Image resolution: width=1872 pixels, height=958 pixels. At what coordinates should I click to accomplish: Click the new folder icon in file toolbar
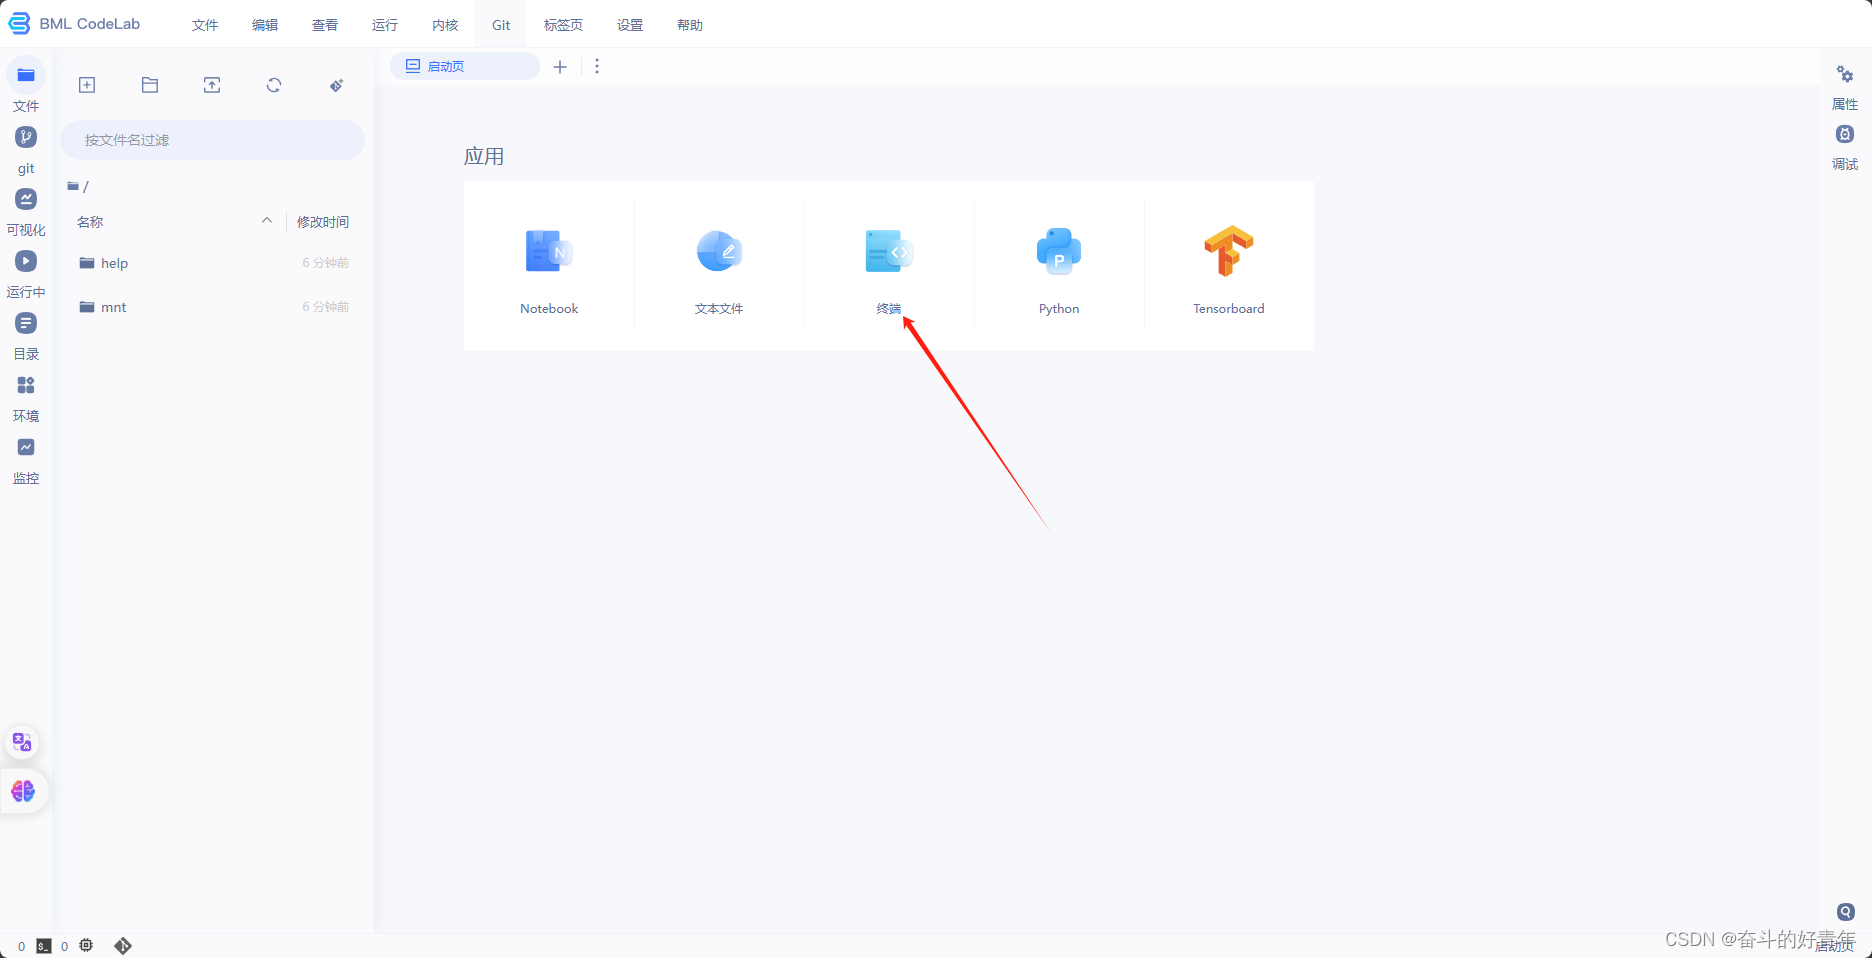[x=150, y=85]
